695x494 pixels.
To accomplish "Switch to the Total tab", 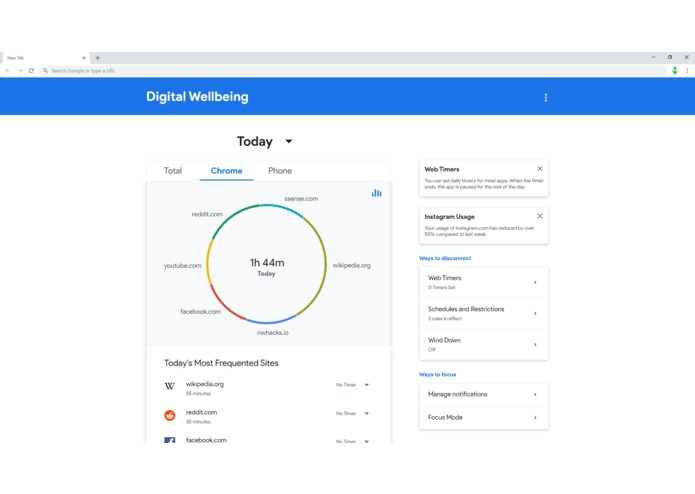I will 173,171.
